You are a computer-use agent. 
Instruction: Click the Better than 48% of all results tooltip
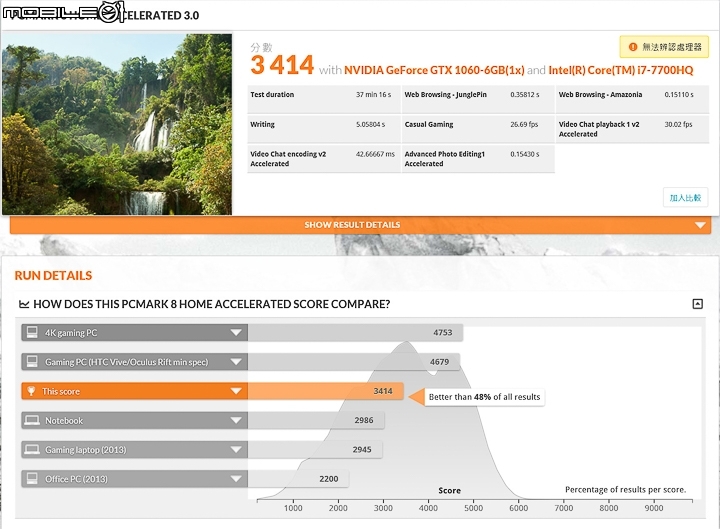(x=484, y=397)
